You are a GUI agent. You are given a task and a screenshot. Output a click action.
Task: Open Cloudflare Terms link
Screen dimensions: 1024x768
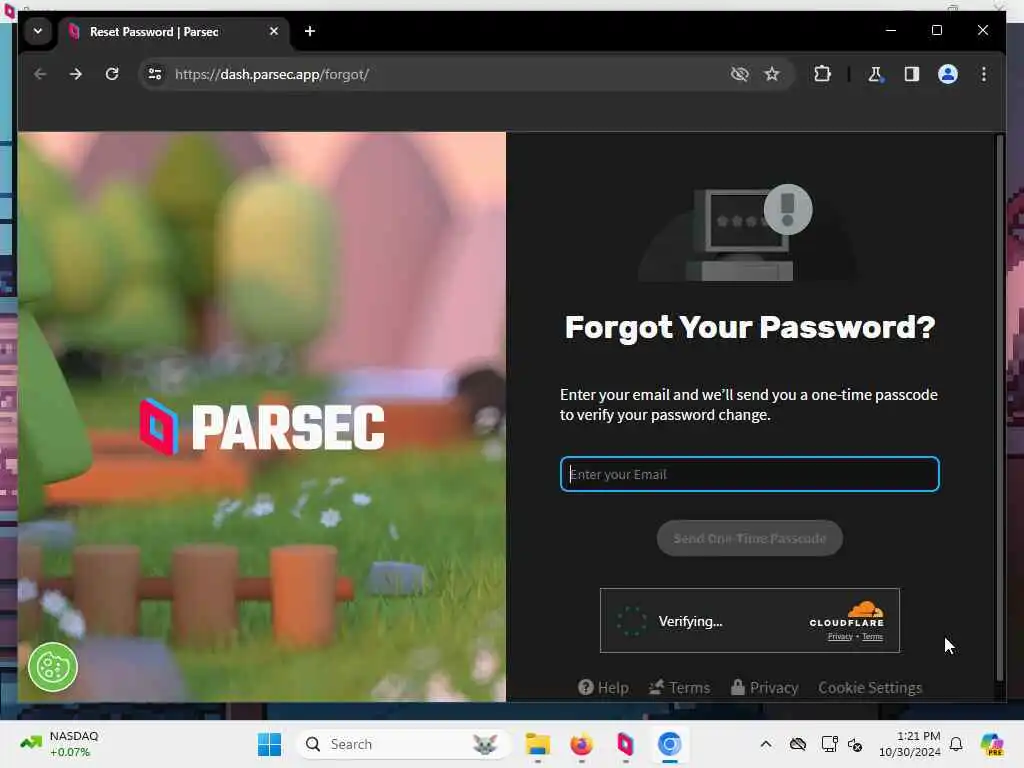872,637
